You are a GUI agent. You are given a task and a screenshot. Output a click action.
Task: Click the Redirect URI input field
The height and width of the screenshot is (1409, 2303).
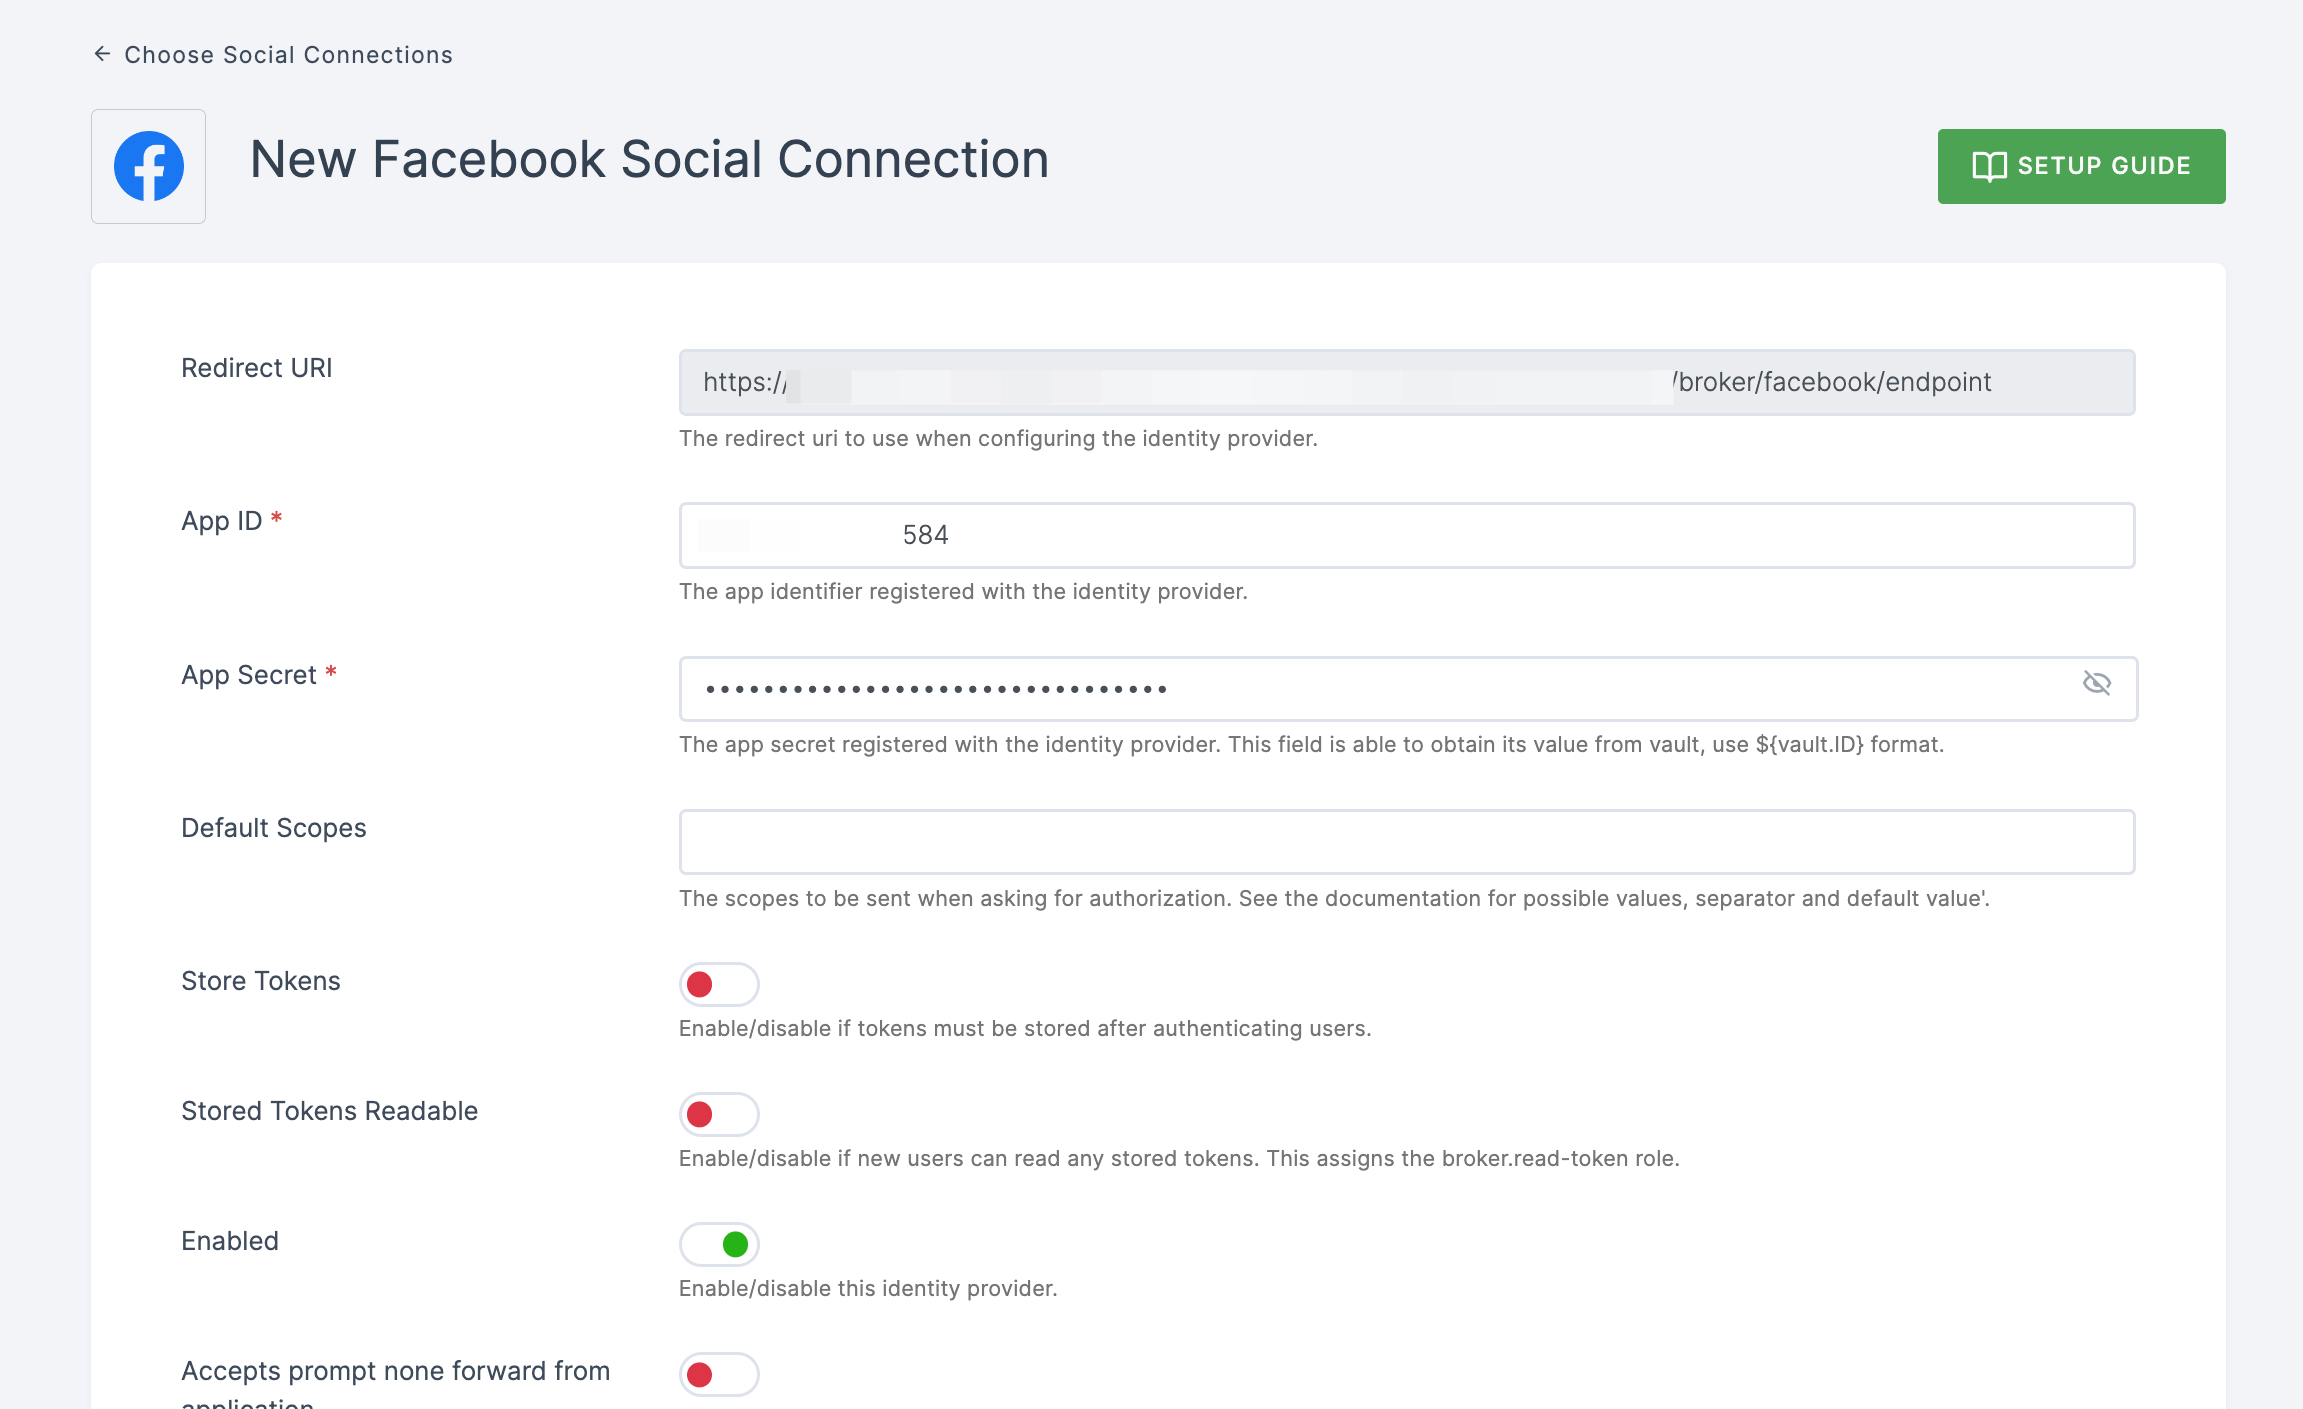1405,381
